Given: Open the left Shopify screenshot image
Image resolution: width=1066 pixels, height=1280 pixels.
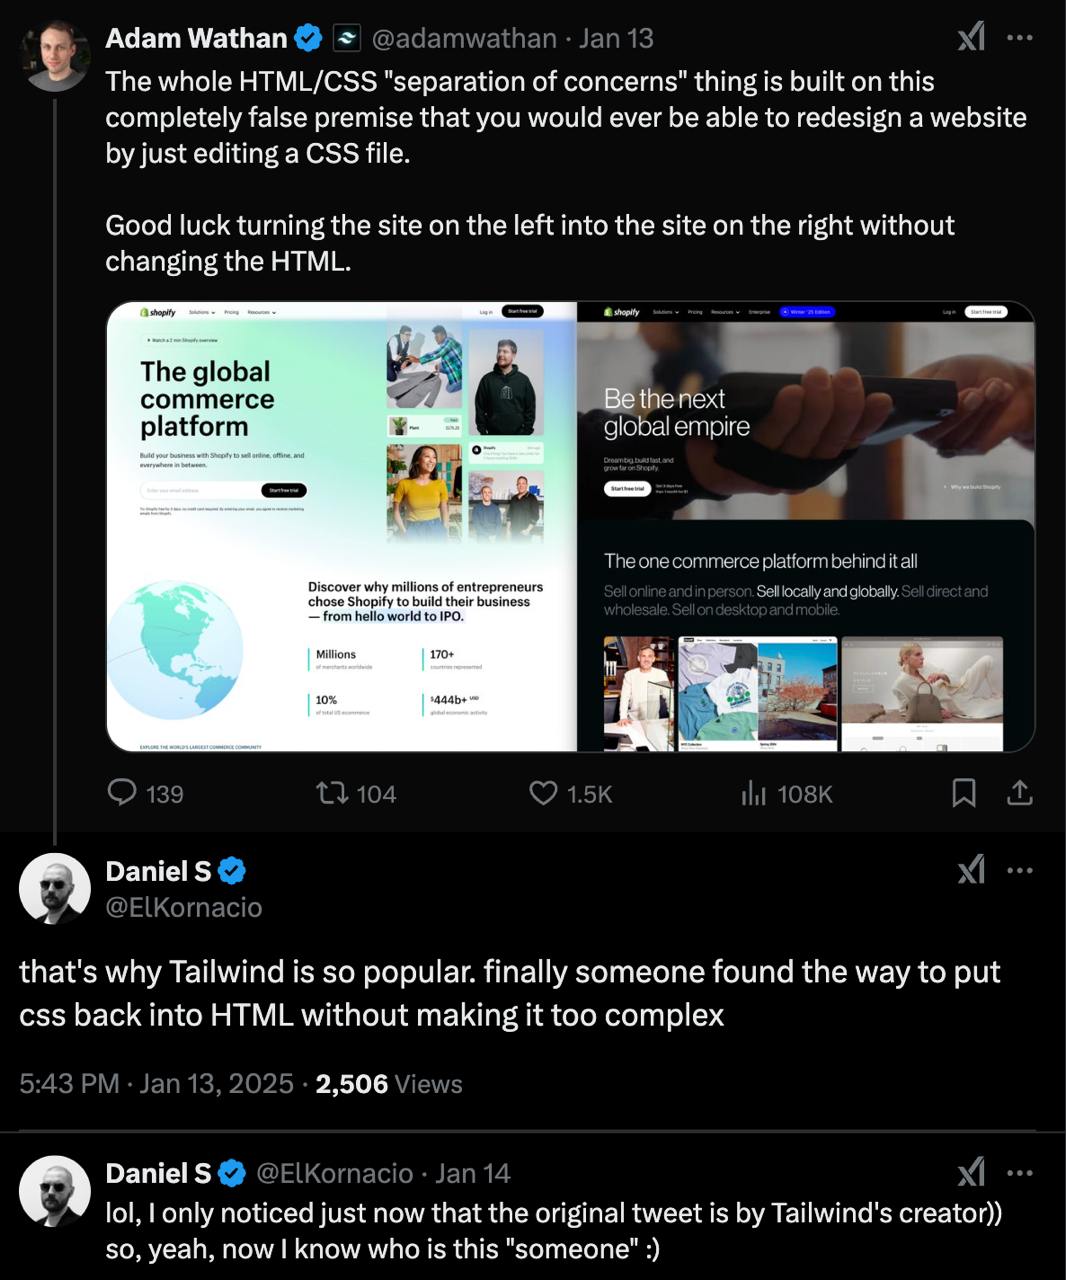Looking at the screenshot, I should [x=342, y=526].
